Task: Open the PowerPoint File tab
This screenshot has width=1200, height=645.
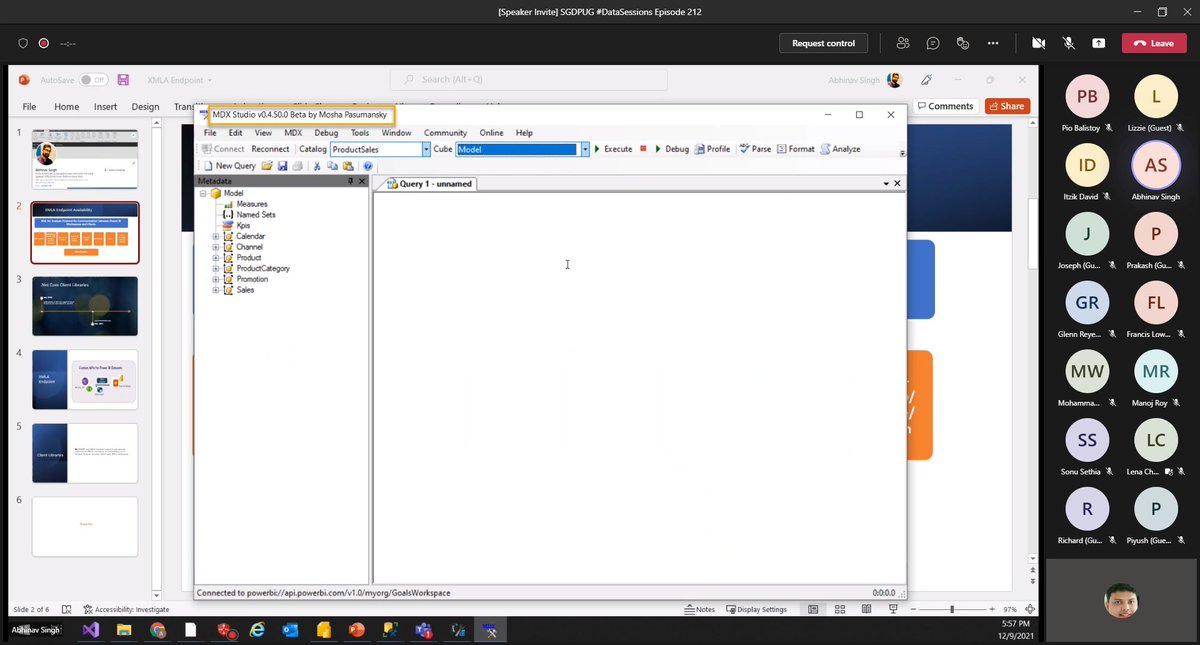Action: coord(30,106)
